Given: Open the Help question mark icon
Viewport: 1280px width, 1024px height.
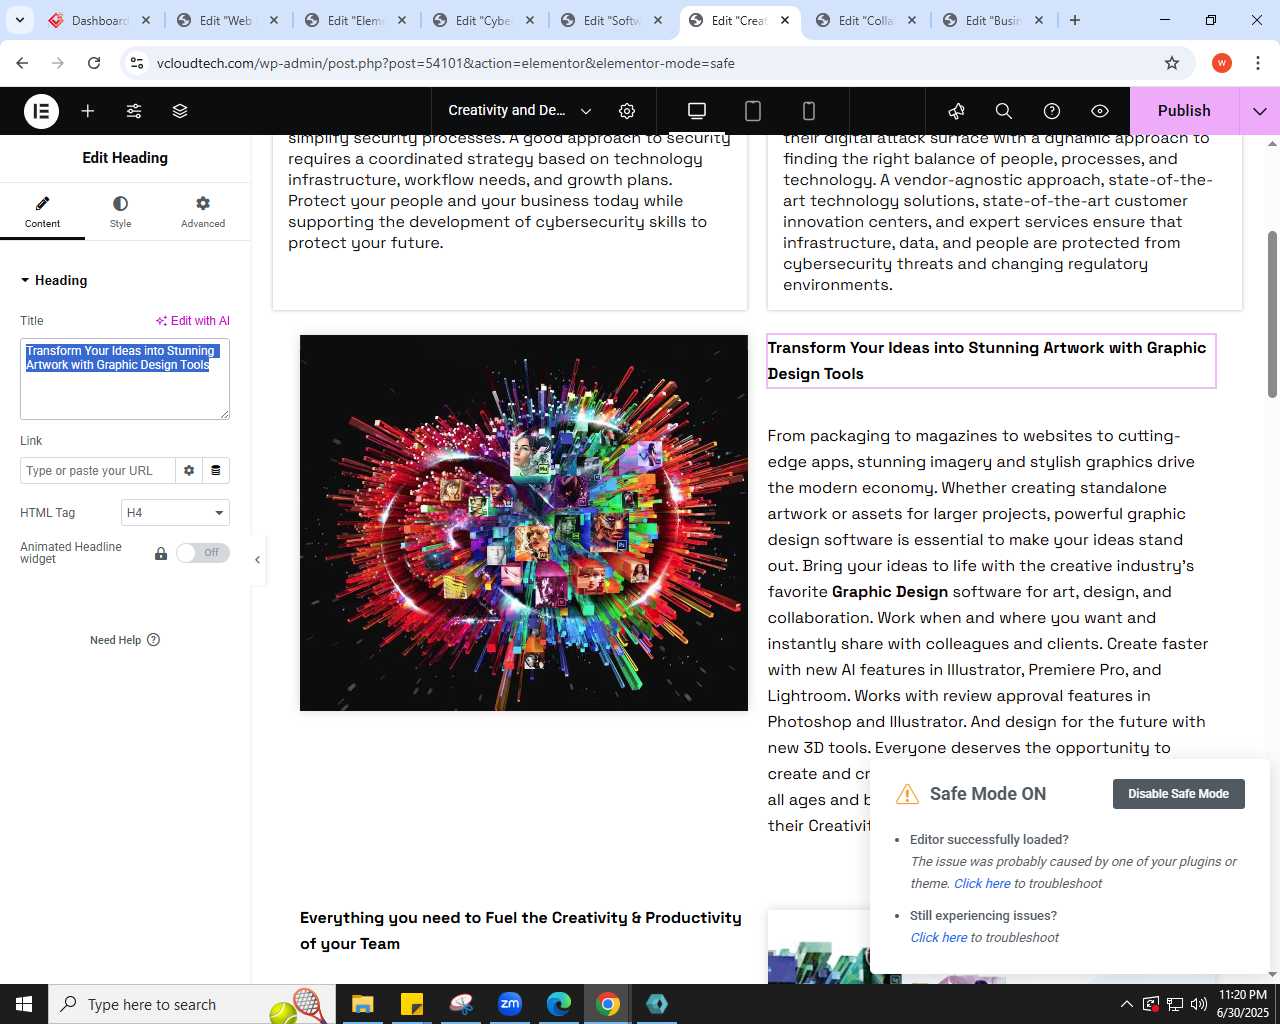Looking at the screenshot, I should [1052, 111].
